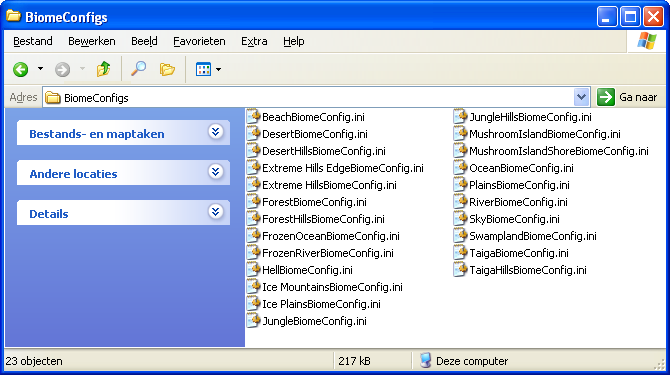670x375 pixels.
Task: Select the PlainsBiomeConfig.ini file icon
Action: coord(460,185)
